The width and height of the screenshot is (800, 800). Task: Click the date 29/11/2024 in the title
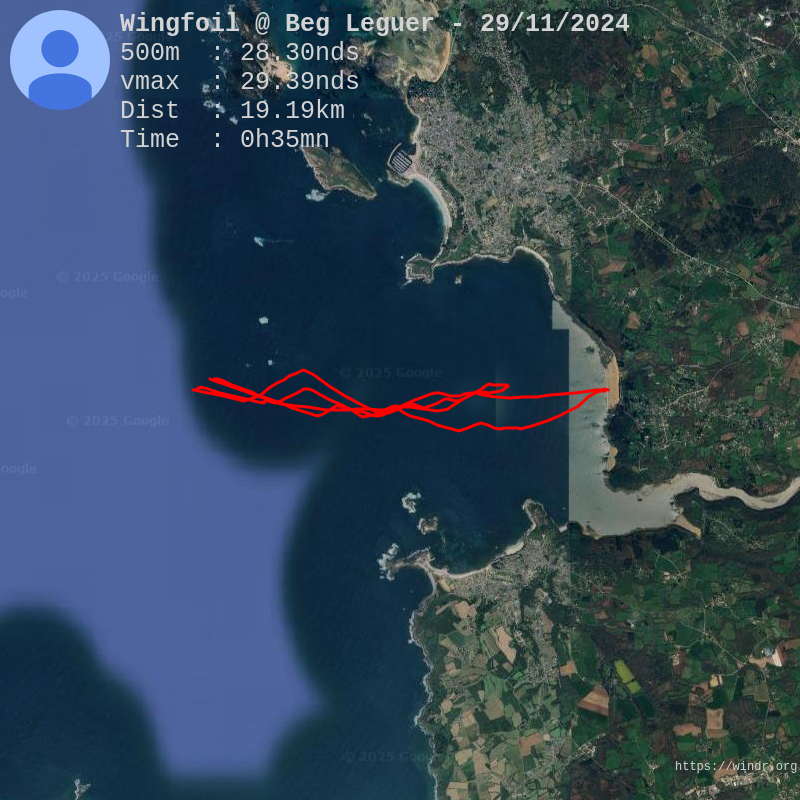point(555,23)
